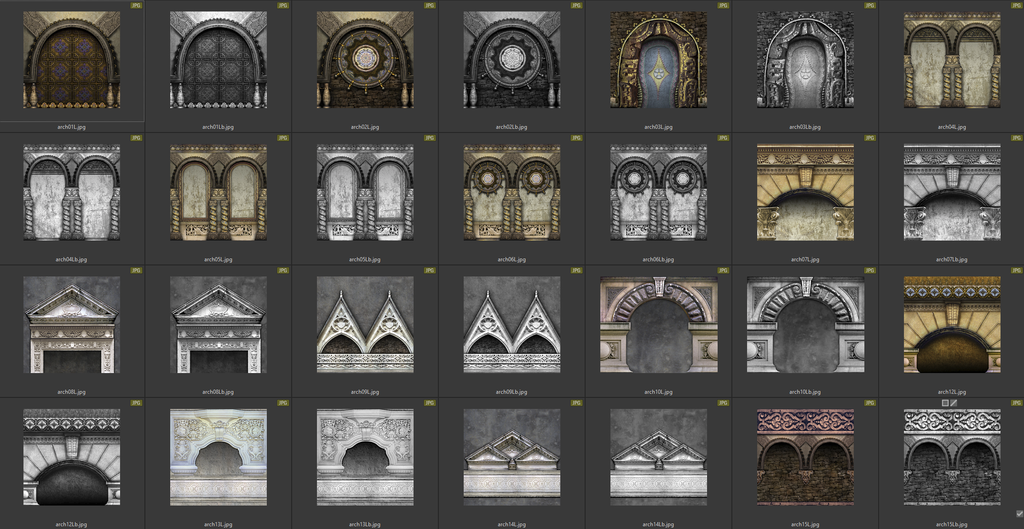Click the JPG badge on arch12L
The image size is (1024, 529).
click(1016, 271)
